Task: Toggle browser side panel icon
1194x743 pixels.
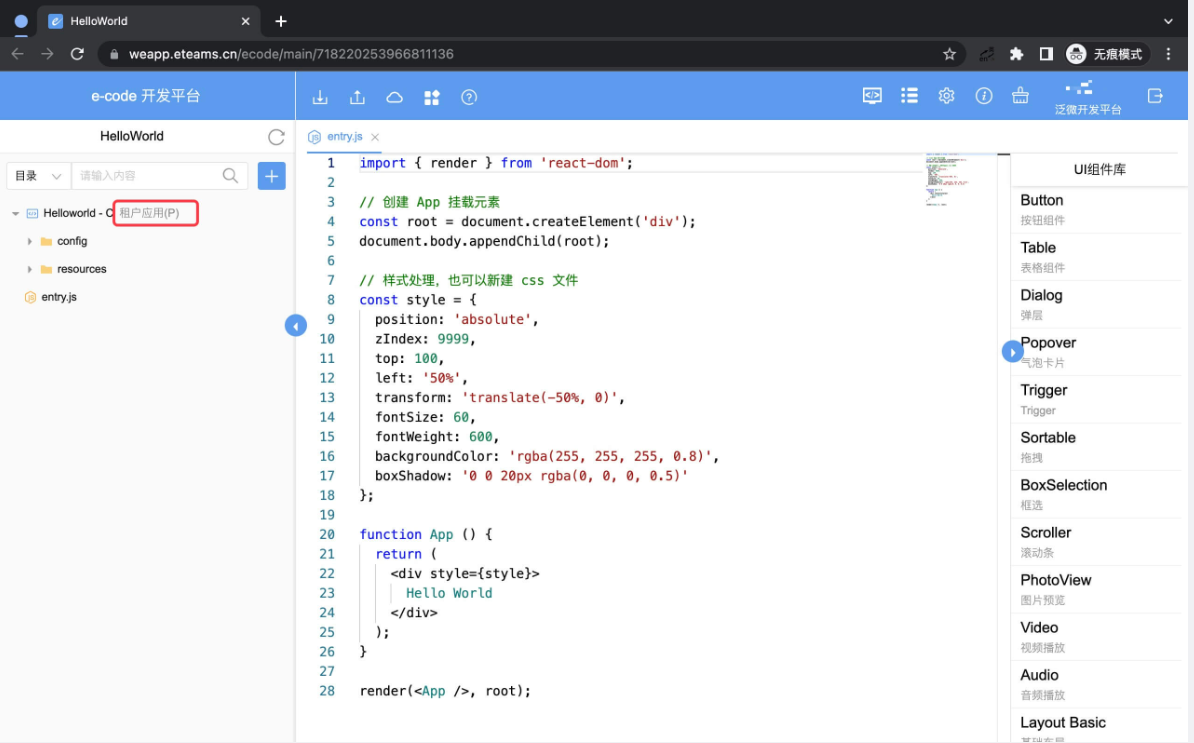Action: (x=1046, y=54)
